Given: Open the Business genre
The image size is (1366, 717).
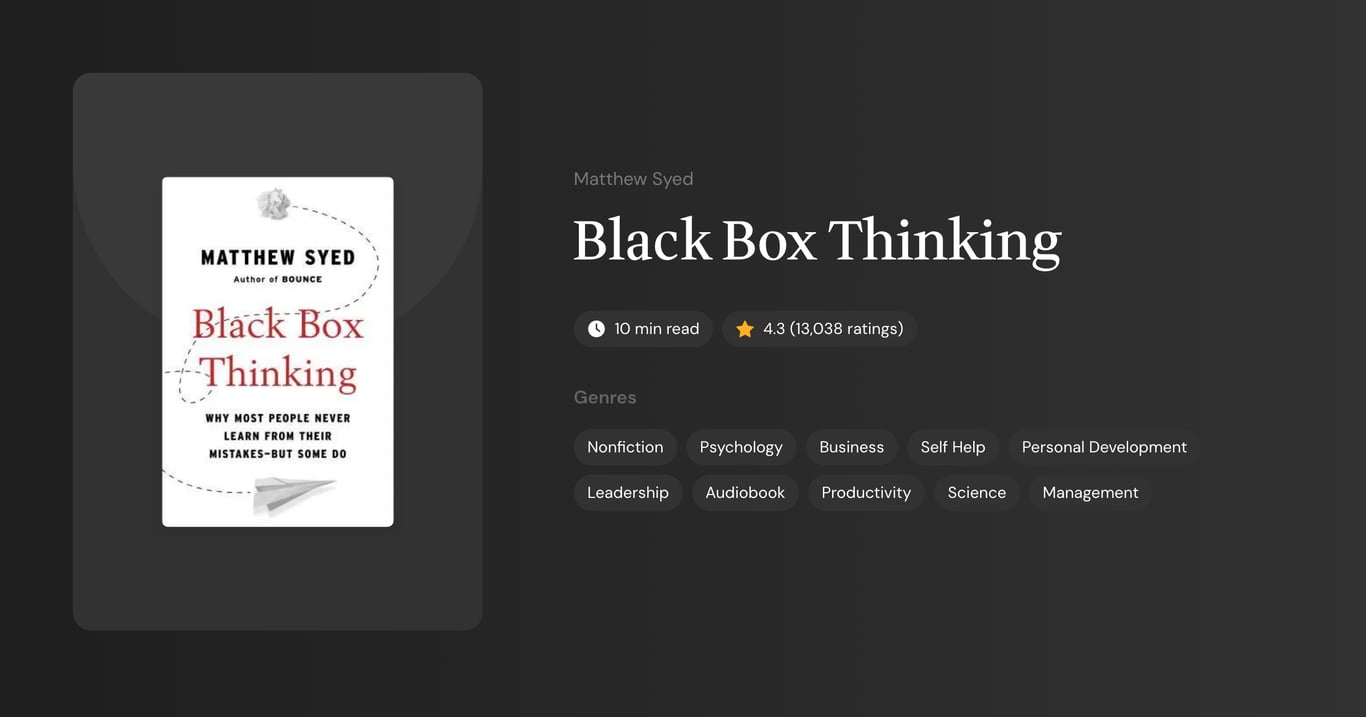Looking at the screenshot, I should (851, 447).
